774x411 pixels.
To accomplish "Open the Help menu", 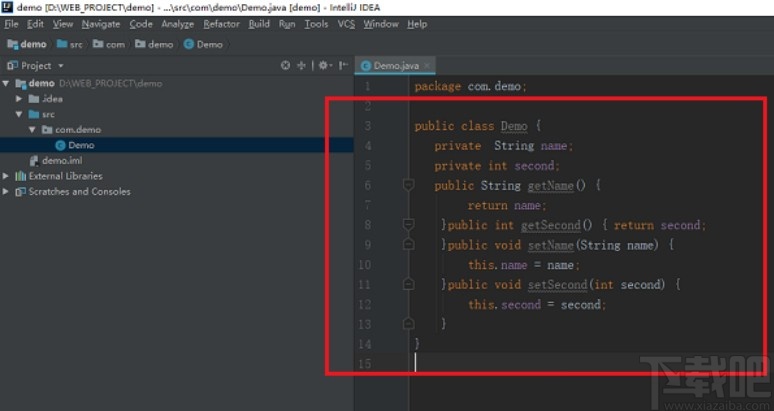I will [x=417, y=24].
